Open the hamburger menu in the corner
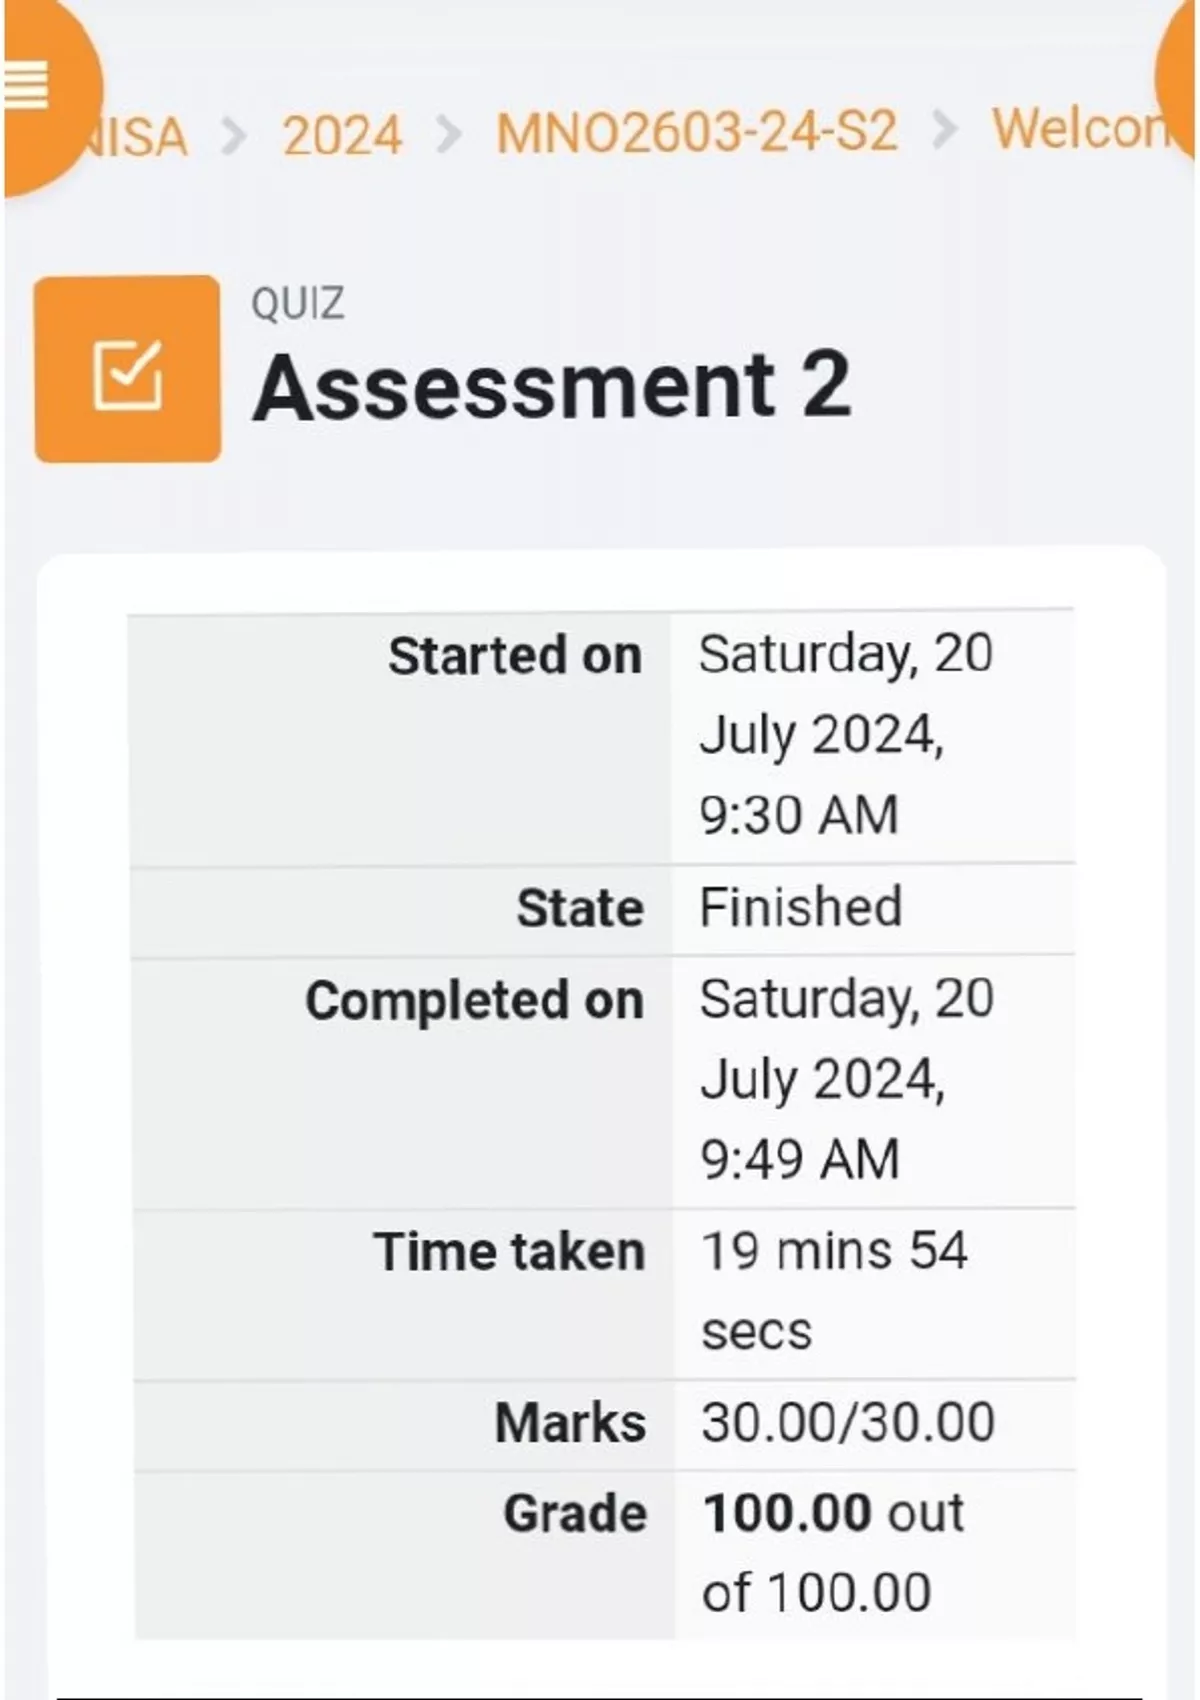The image size is (1200, 1700). [x=28, y=86]
